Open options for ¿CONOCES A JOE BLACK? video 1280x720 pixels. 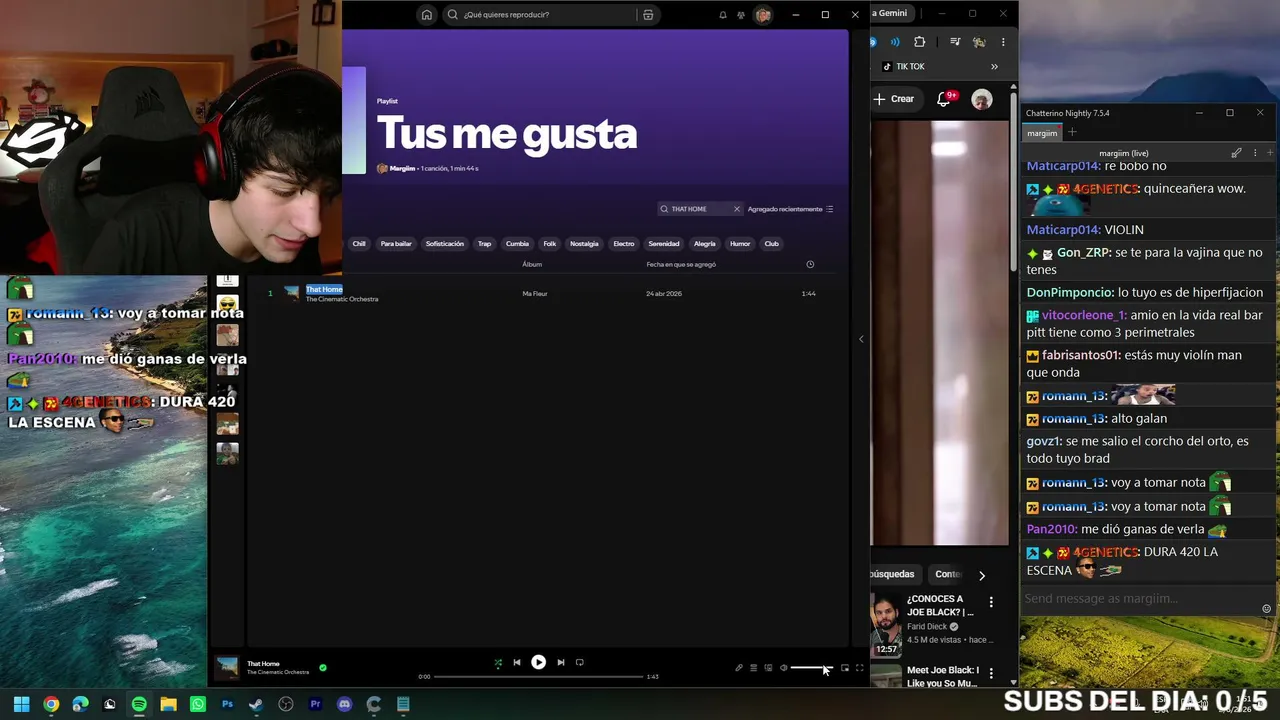point(991,602)
